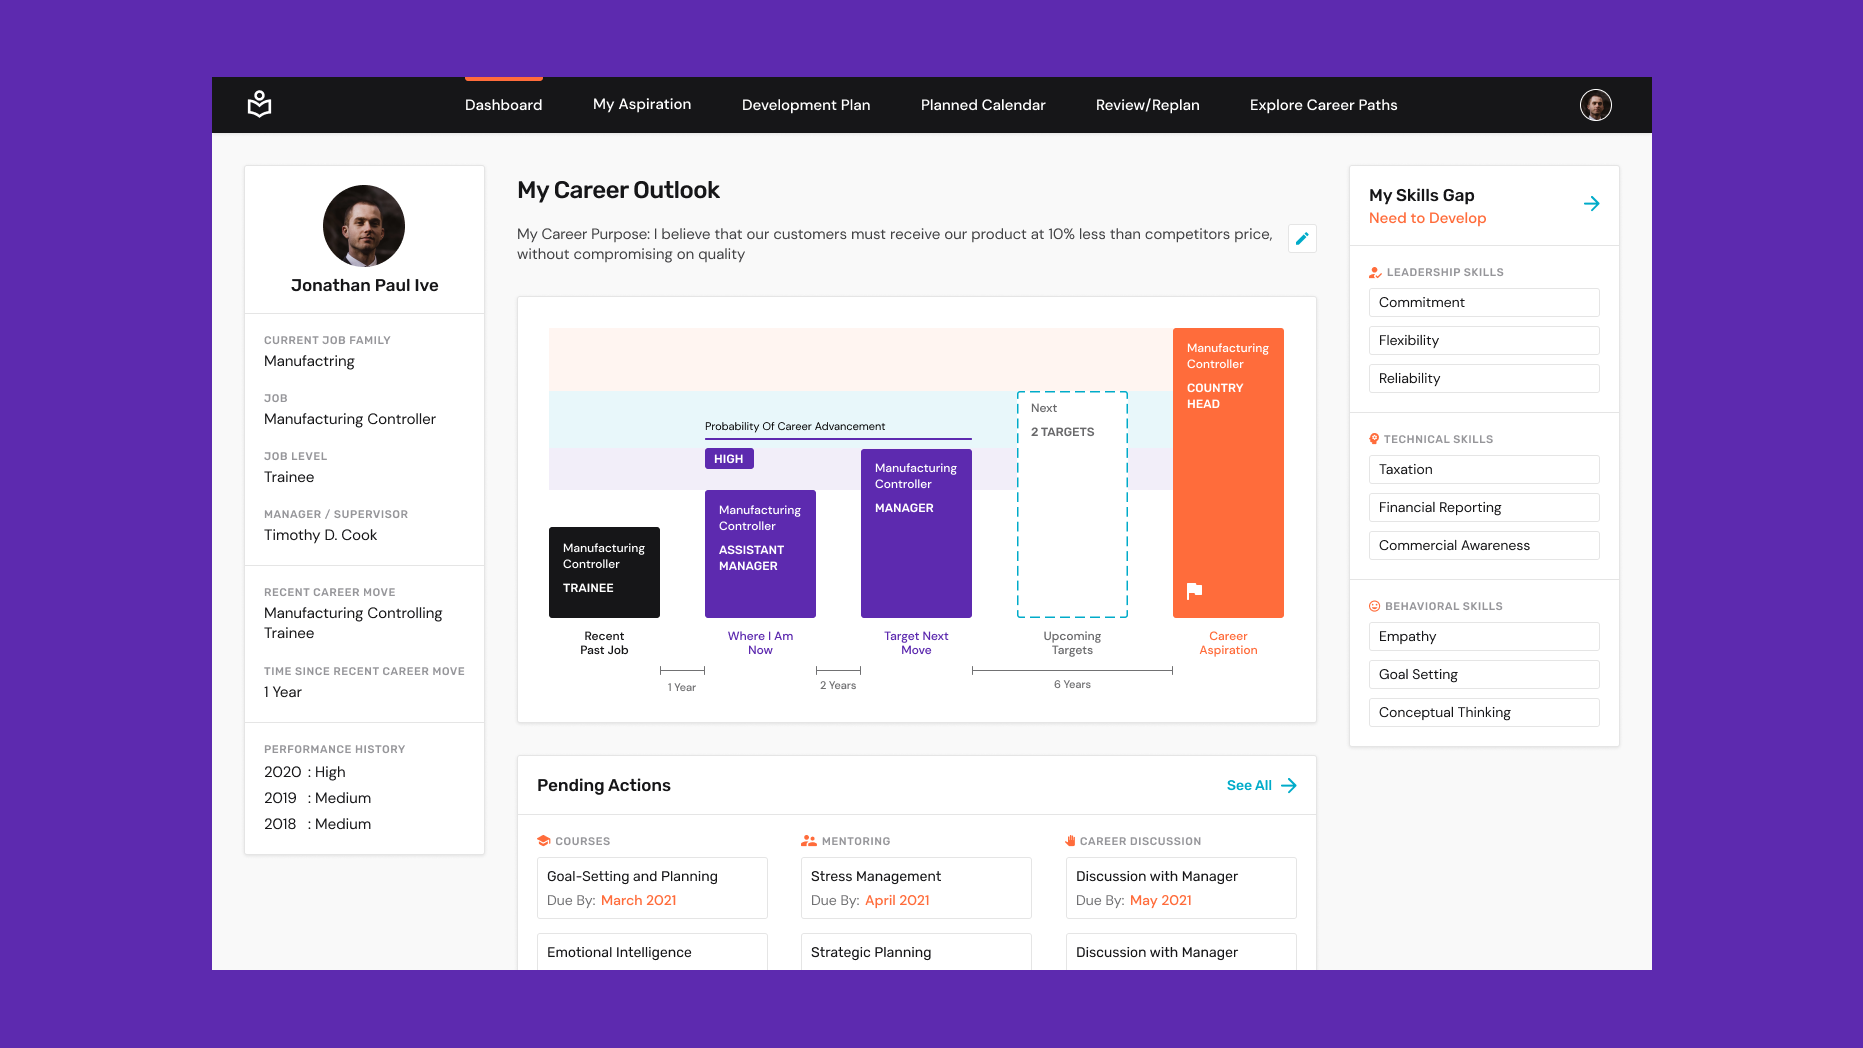Click the Leadership Skills person icon
This screenshot has height=1048, width=1863.
tap(1375, 271)
